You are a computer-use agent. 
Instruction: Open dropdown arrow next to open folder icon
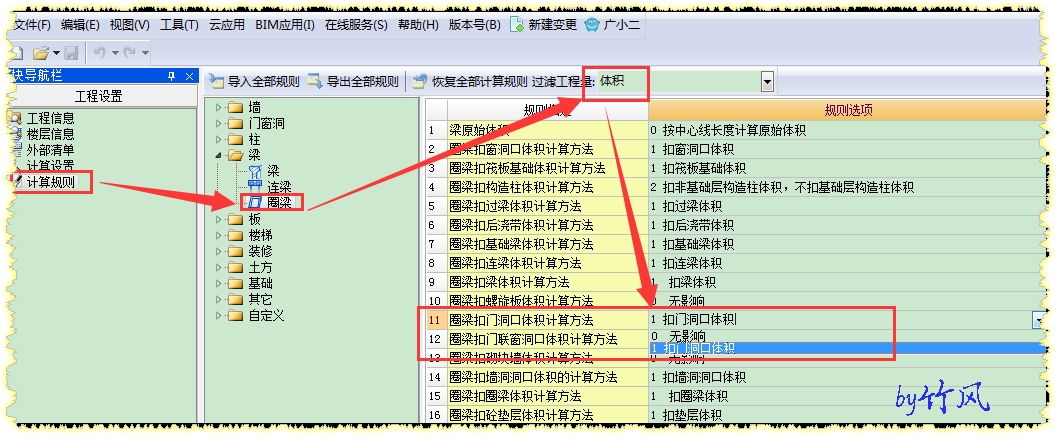[x=57, y=53]
